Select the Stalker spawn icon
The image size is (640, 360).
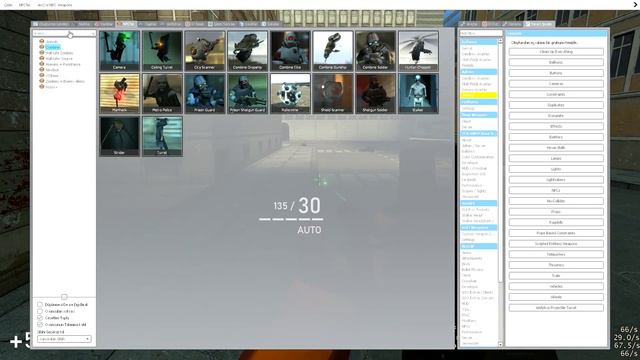418,93
